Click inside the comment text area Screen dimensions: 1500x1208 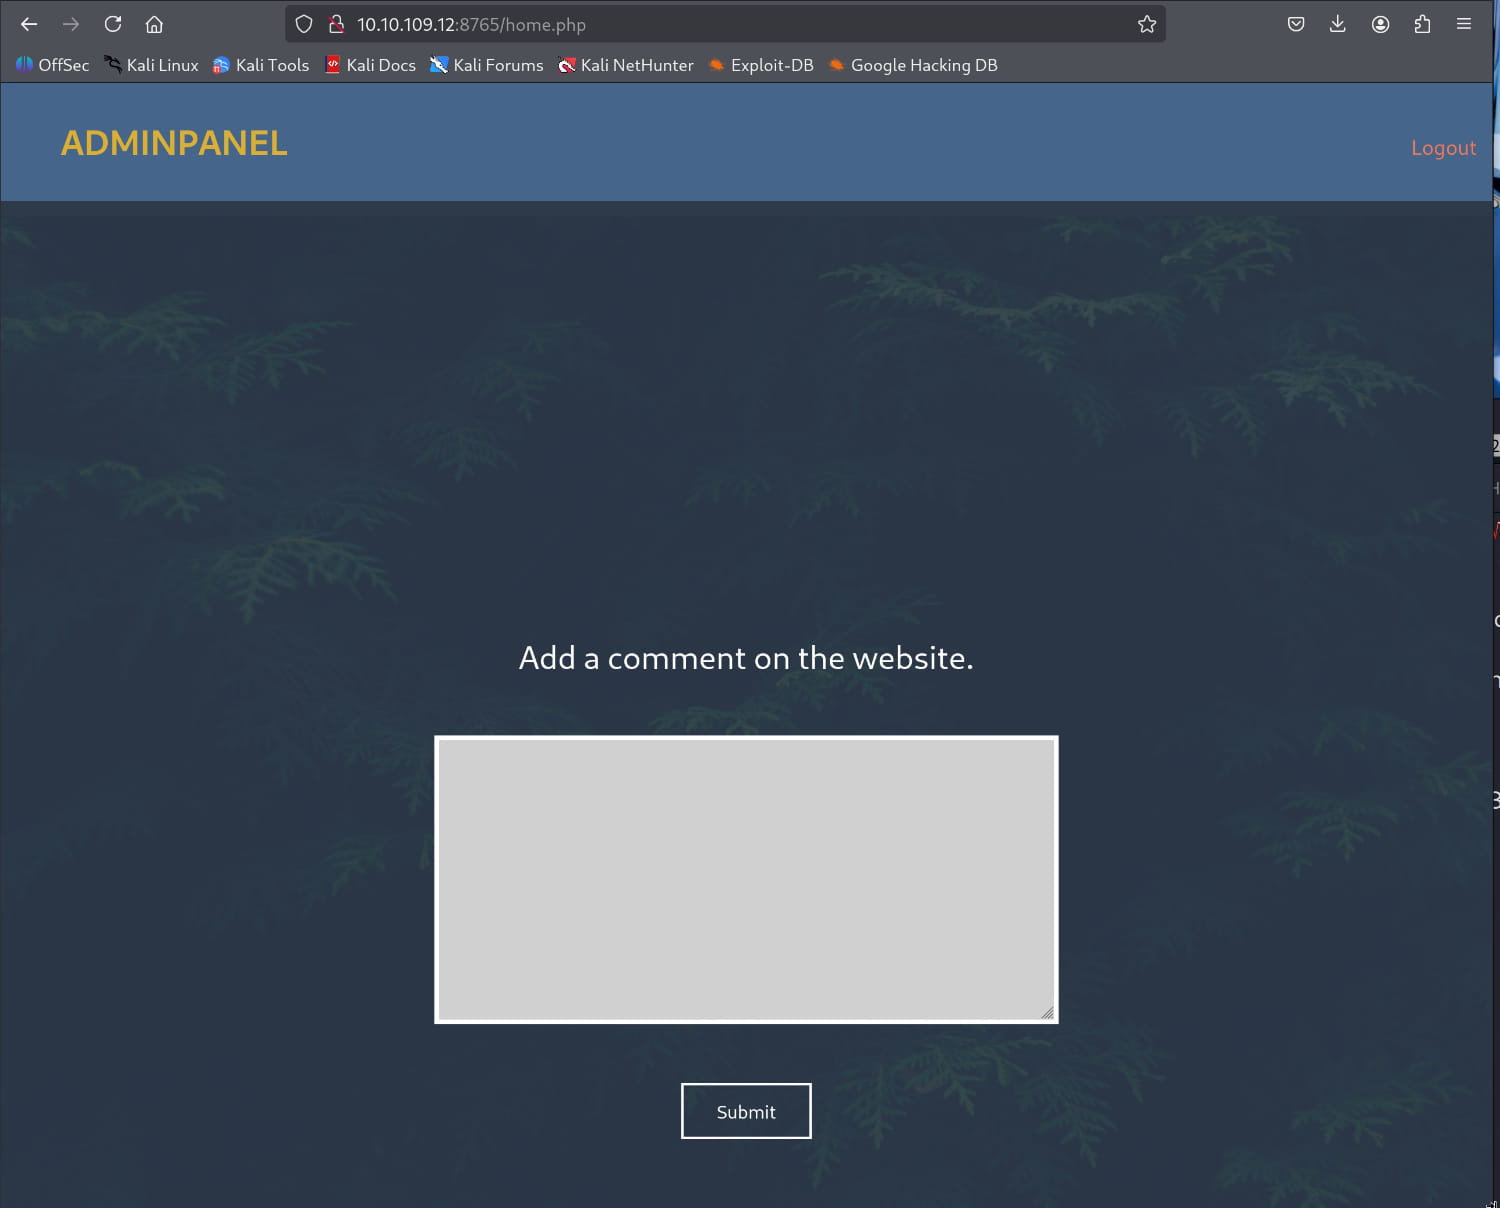click(x=746, y=879)
